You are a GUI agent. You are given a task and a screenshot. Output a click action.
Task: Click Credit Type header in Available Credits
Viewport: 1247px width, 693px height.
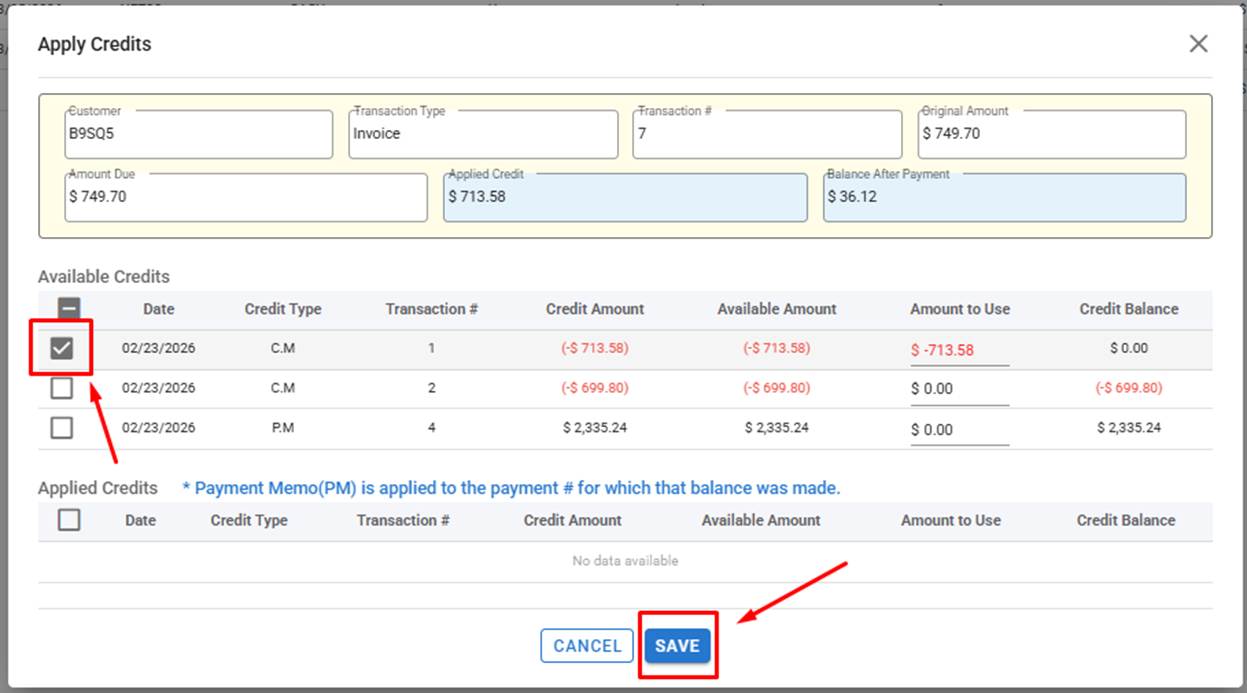click(x=283, y=309)
